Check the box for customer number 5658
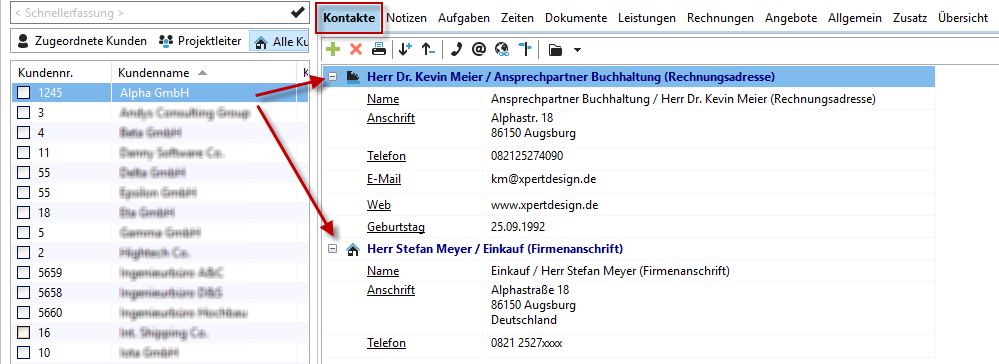Viewport: 999px width, 364px height. (x=24, y=292)
